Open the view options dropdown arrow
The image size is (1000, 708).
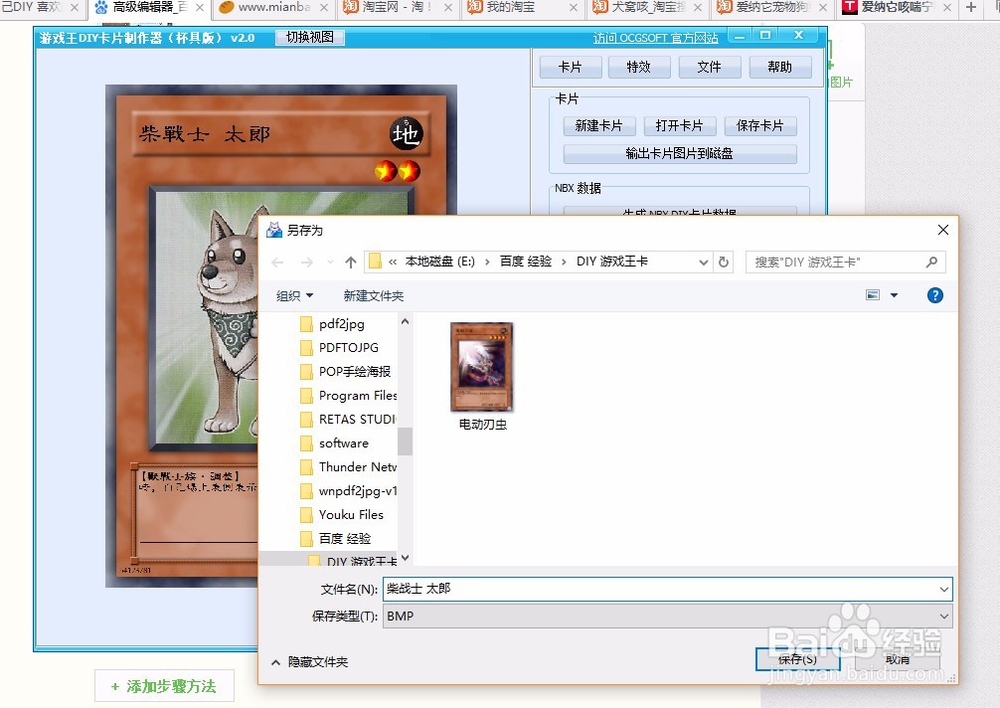pyautogui.click(x=894, y=295)
